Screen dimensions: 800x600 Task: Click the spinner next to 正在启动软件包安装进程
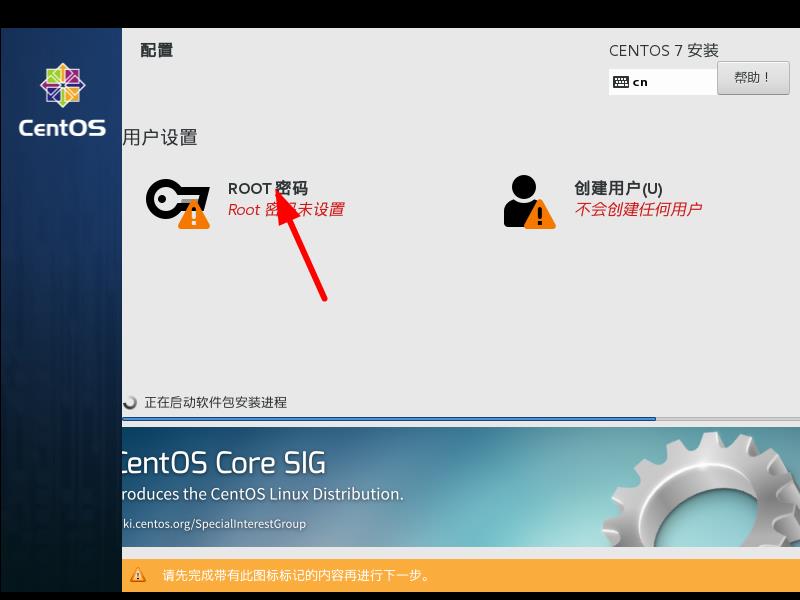tap(130, 403)
